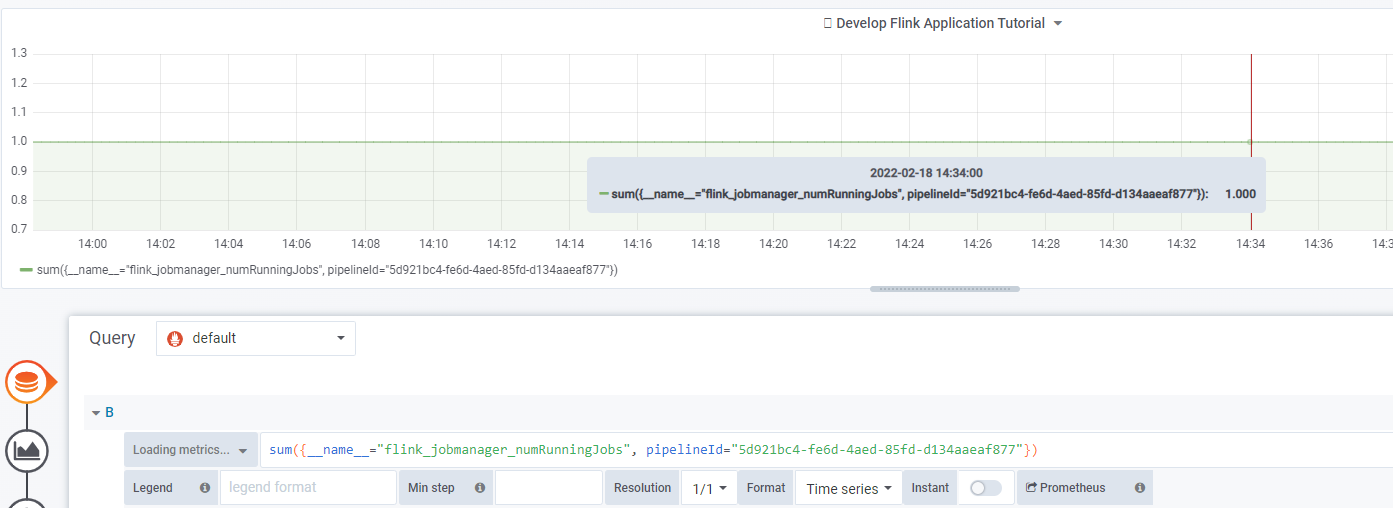Collapse query B row

[x=96, y=412]
